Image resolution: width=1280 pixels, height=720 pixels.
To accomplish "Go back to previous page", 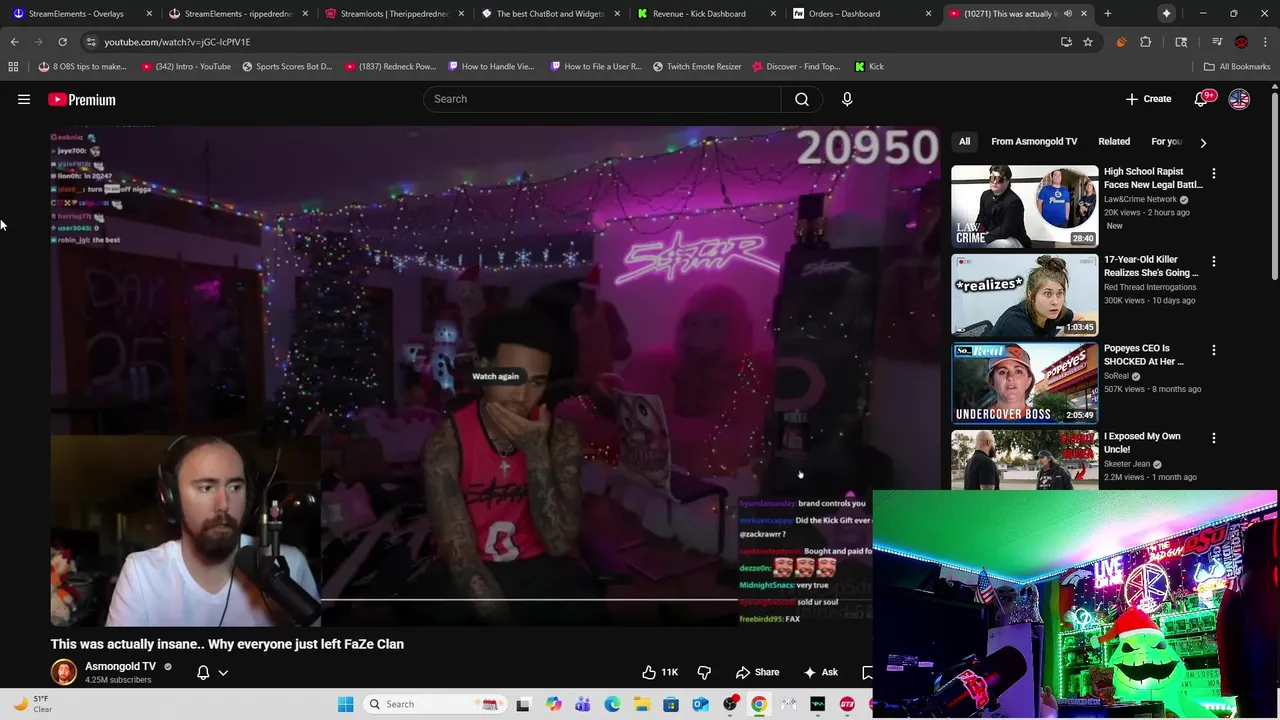I will point(14,42).
